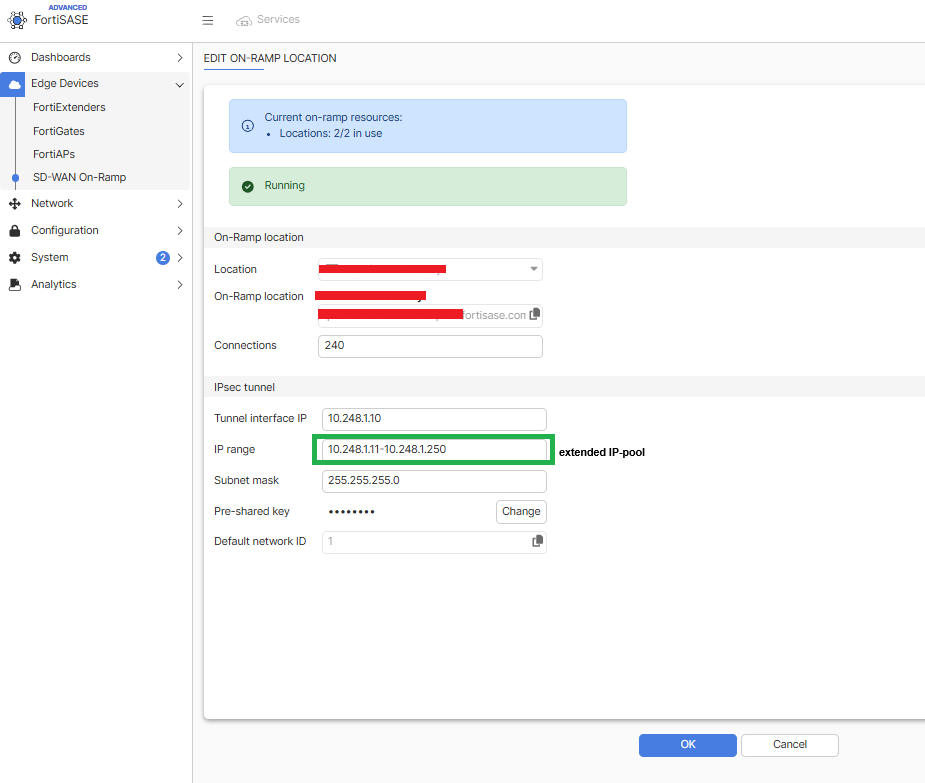The height and width of the screenshot is (783, 925).
Task: Click the FortiSASE logo icon
Action: click(x=17, y=20)
